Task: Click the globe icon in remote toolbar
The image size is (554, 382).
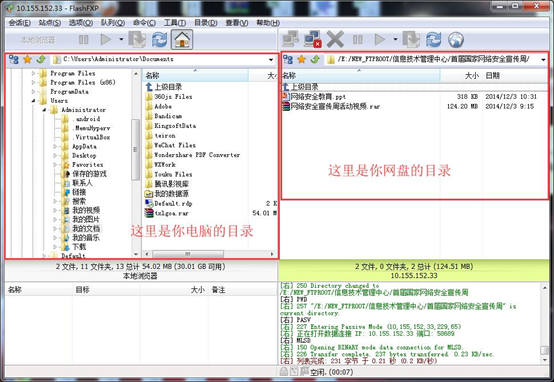Action: (x=456, y=39)
